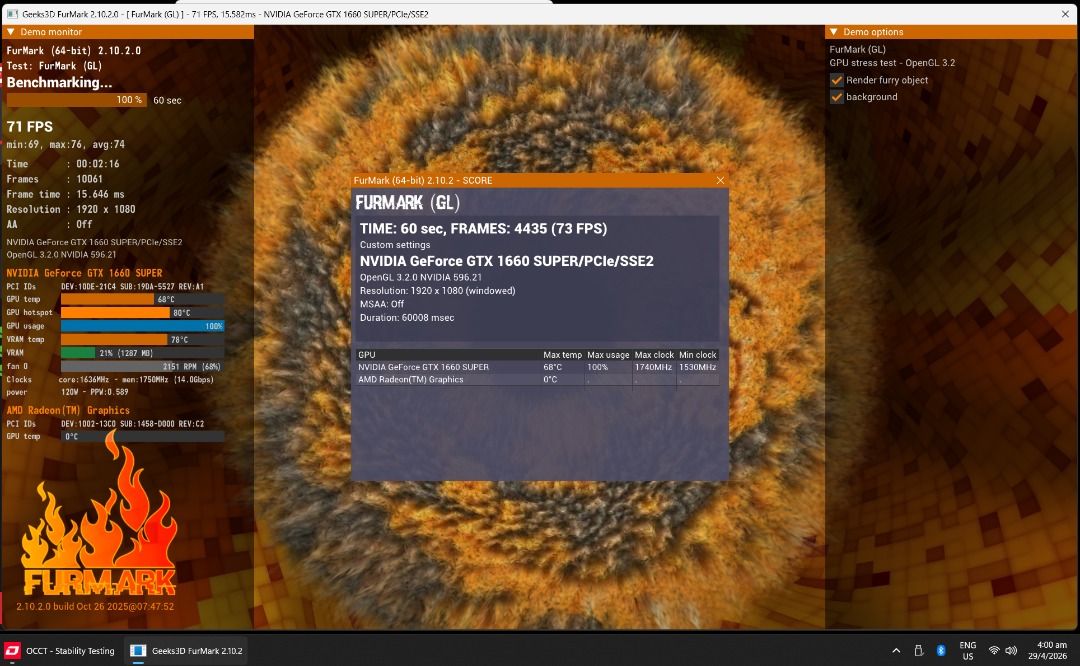Click the min:69, max:76, avg:74 line
Image resolution: width=1080 pixels, height=666 pixels.
(x=65, y=145)
